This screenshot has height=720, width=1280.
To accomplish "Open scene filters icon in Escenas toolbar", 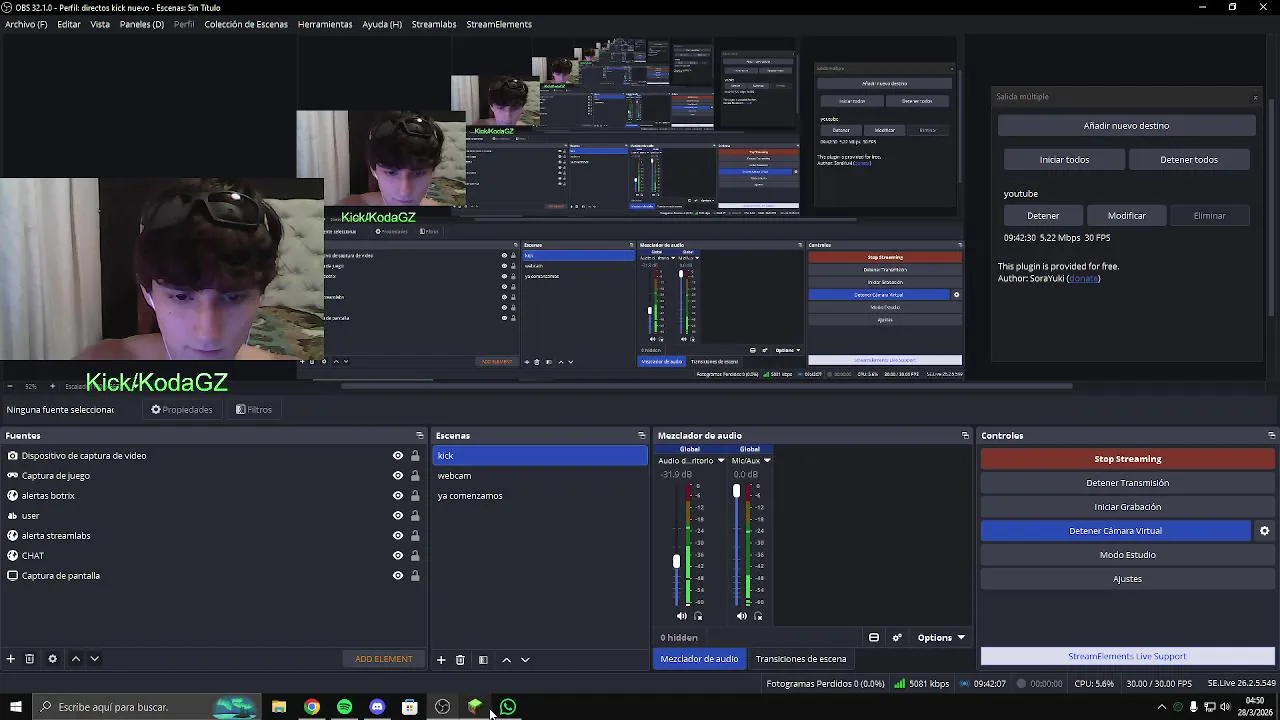I will coord(483,660).
